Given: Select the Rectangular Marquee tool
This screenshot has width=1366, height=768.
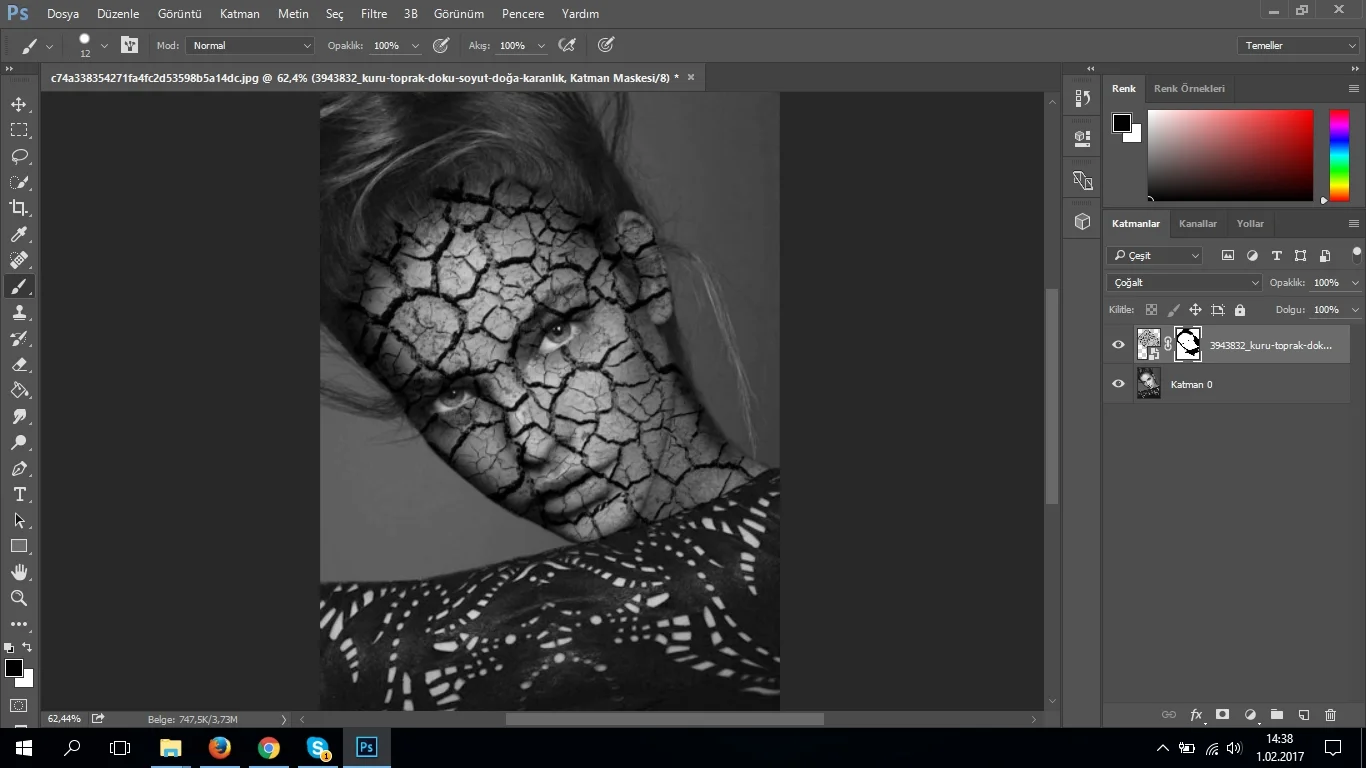Looking at the screenshot, I should [x=19, y=130].
